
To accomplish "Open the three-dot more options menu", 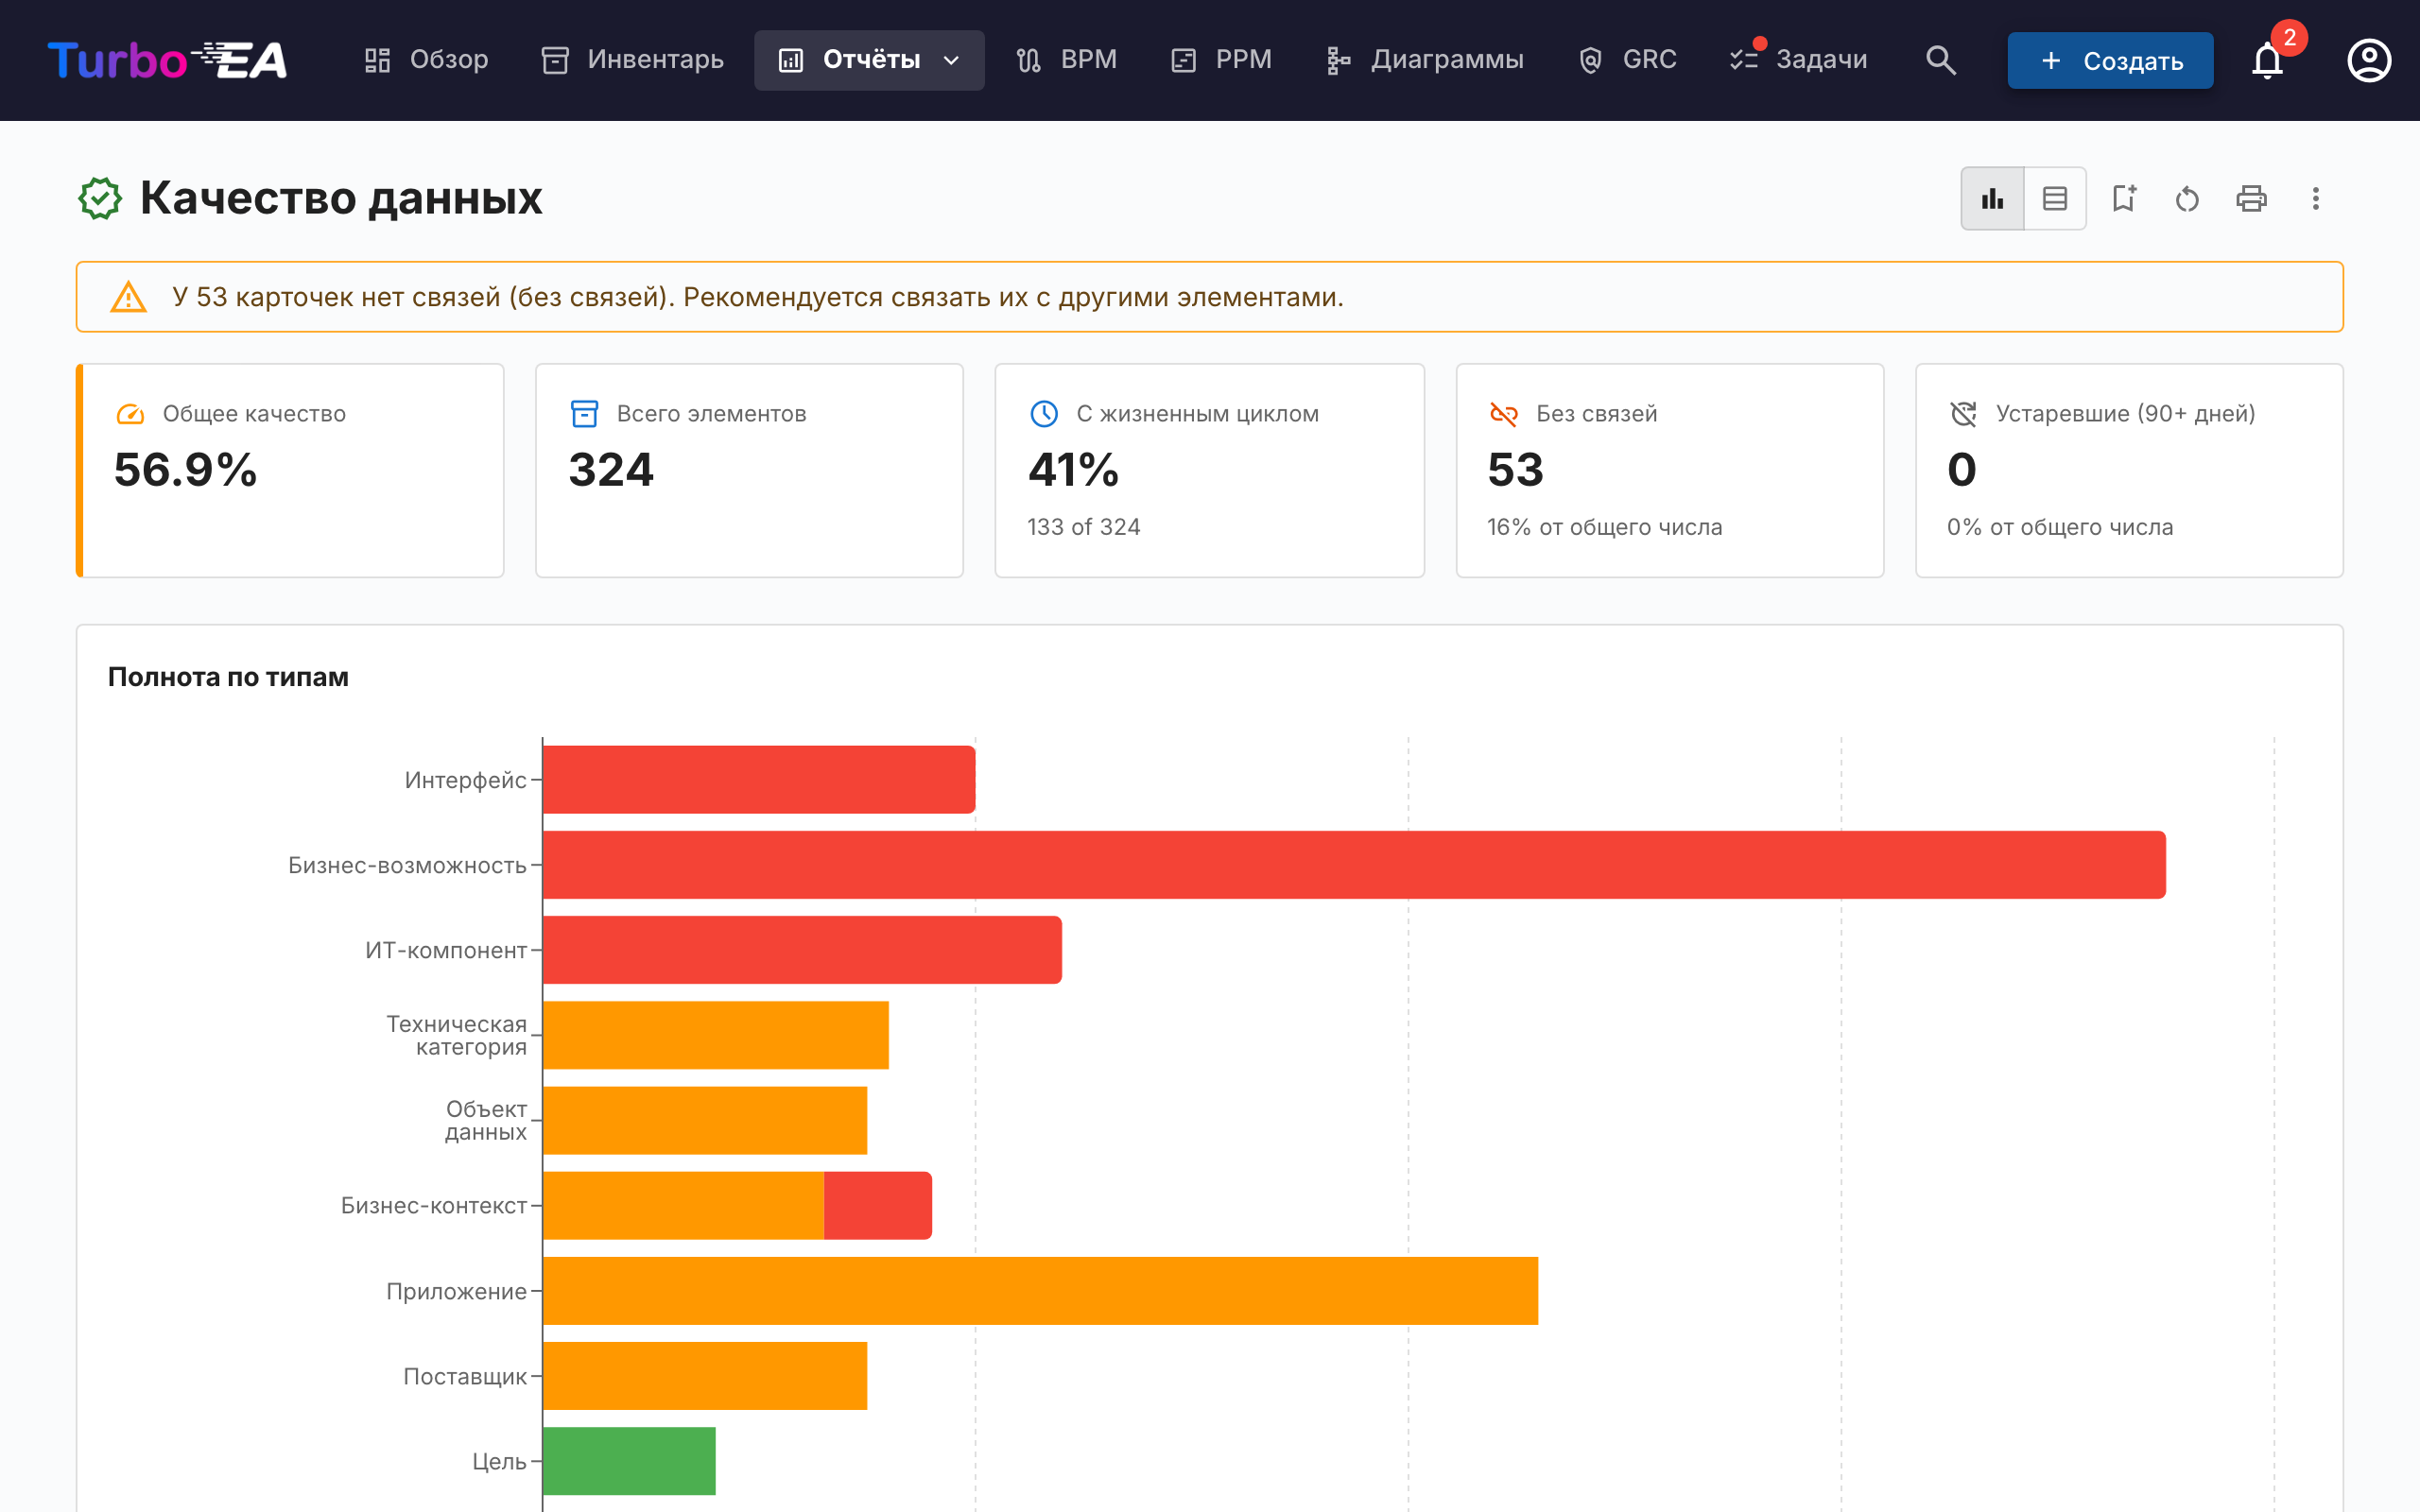I will tap(2315, 199).
